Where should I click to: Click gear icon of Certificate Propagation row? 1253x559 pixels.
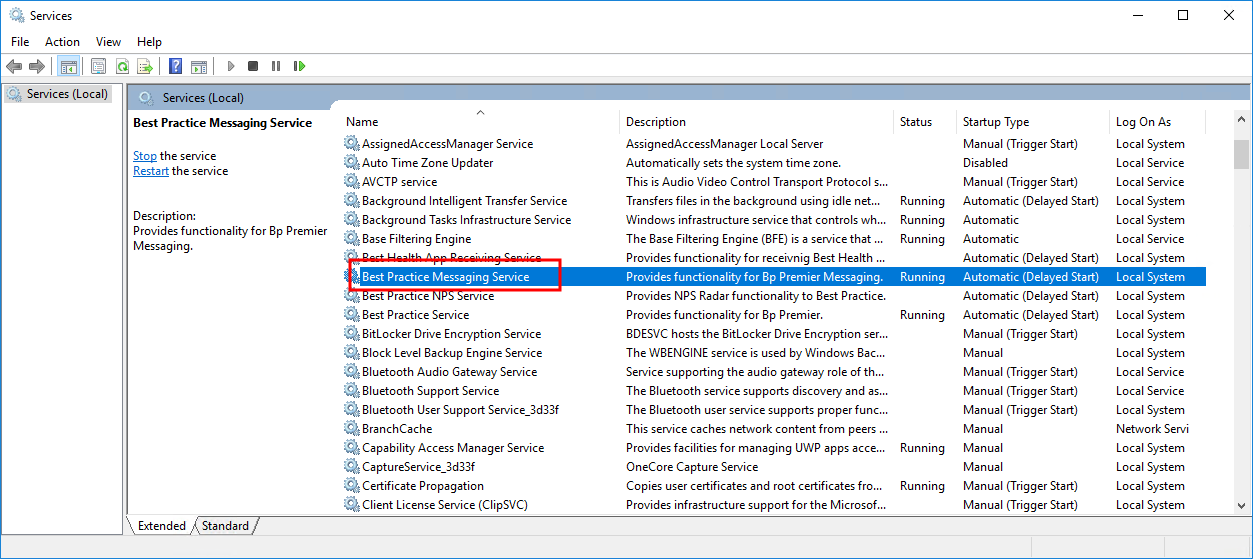(352, 486)
